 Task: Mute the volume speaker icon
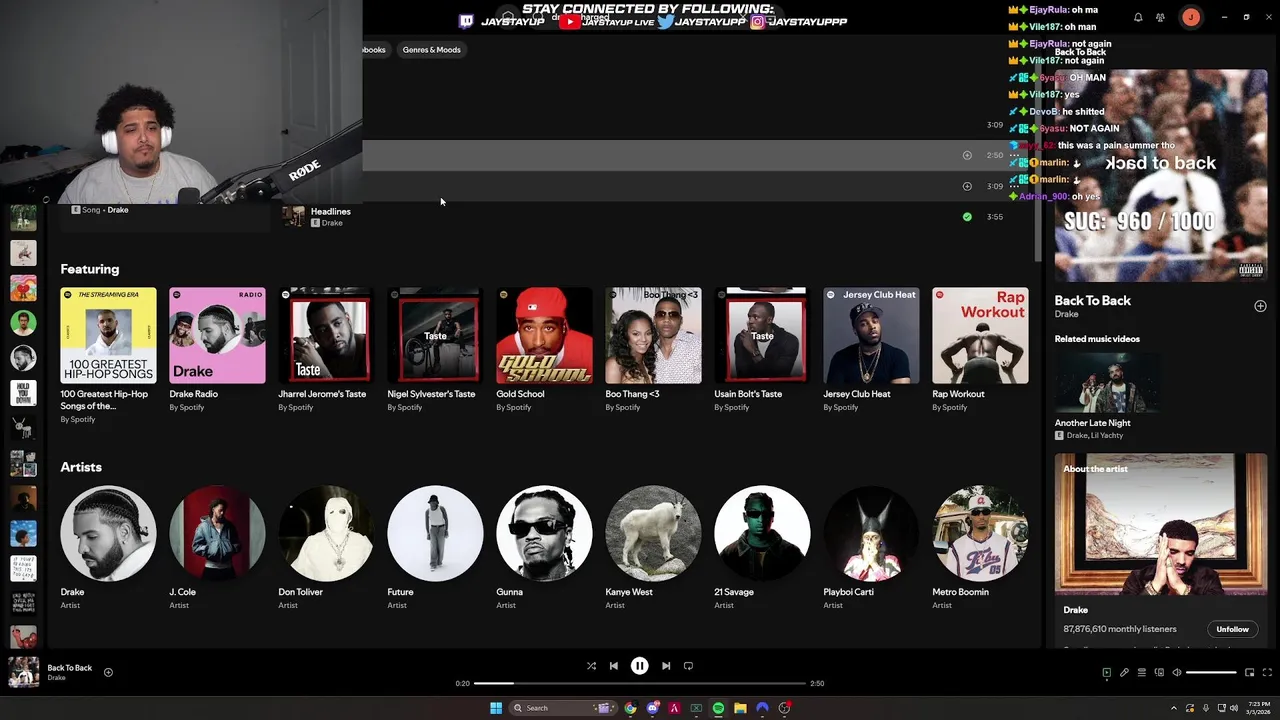(1177, 673)
